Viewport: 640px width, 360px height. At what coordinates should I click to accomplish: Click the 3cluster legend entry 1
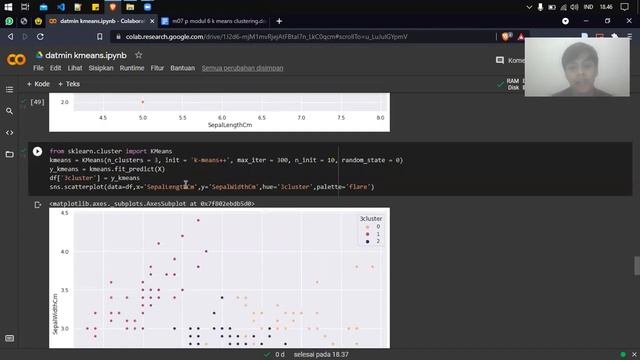373,234
